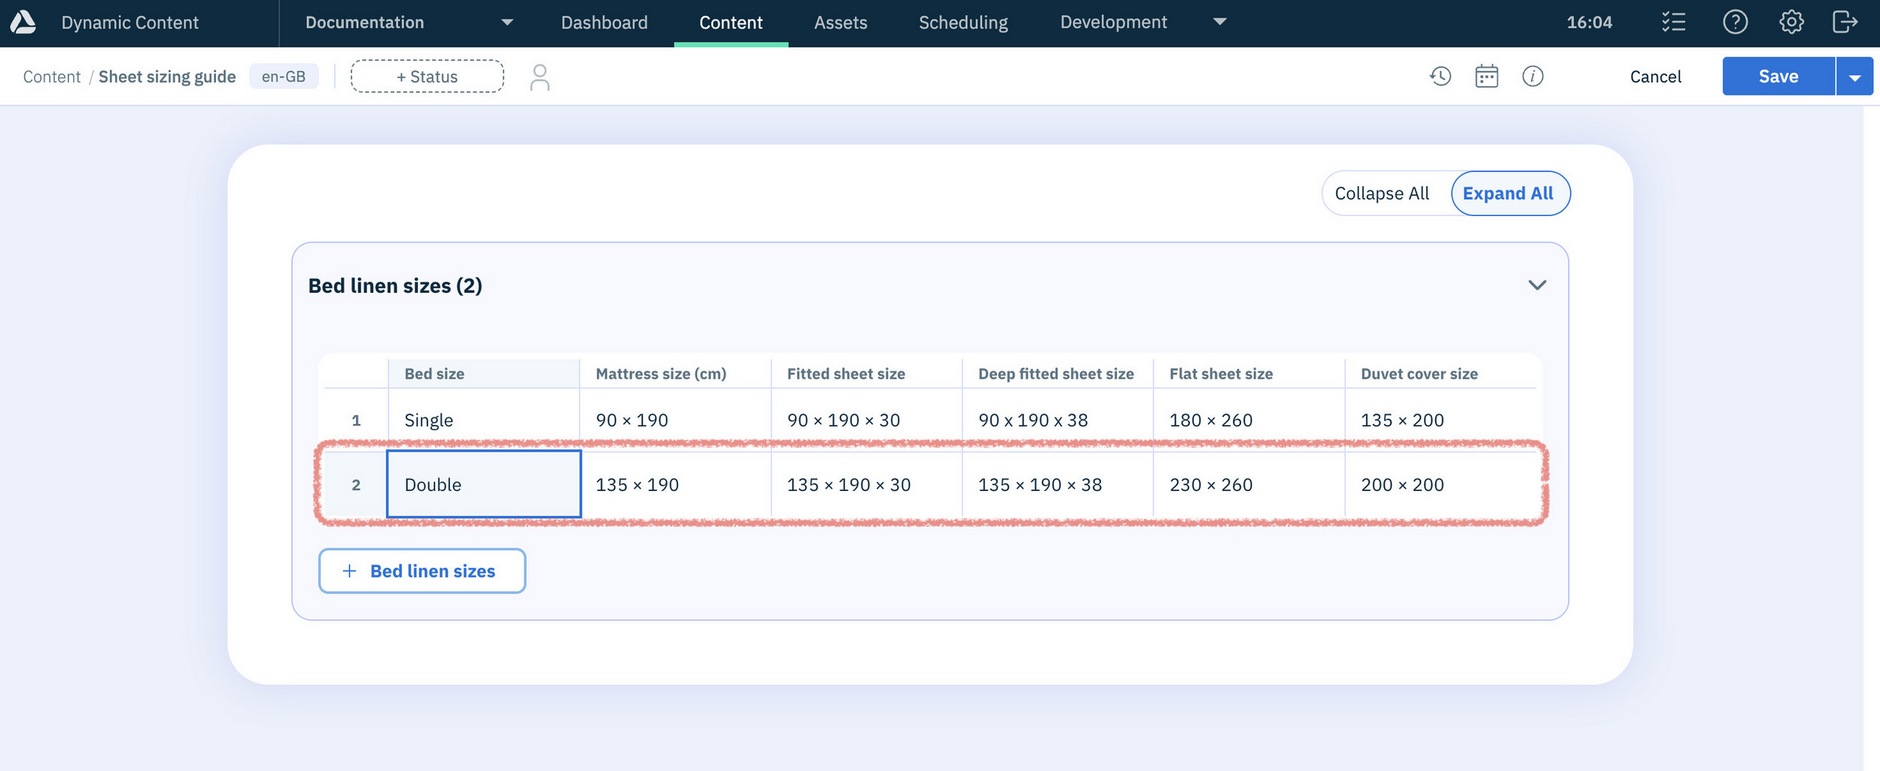
Task: Open the task list icon
Action: 1673,22
